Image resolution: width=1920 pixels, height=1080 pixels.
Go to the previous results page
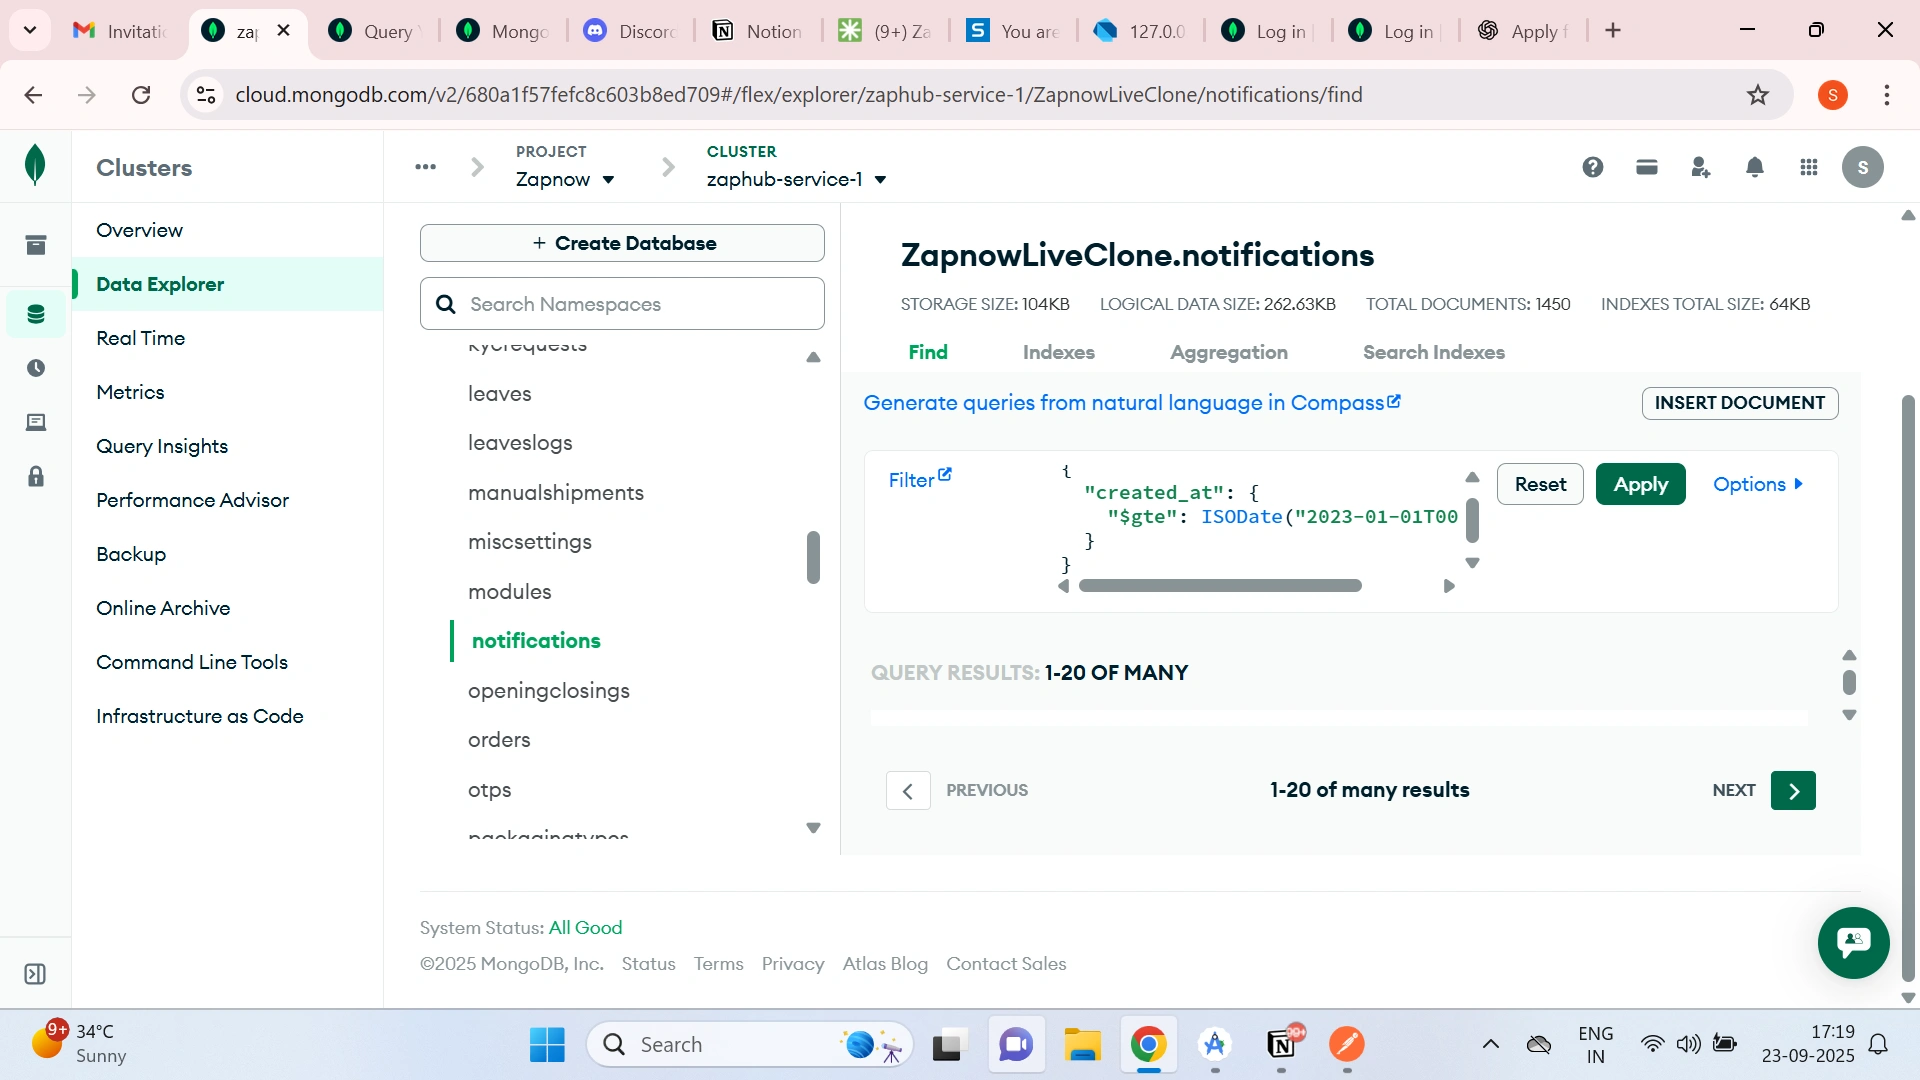908,791
